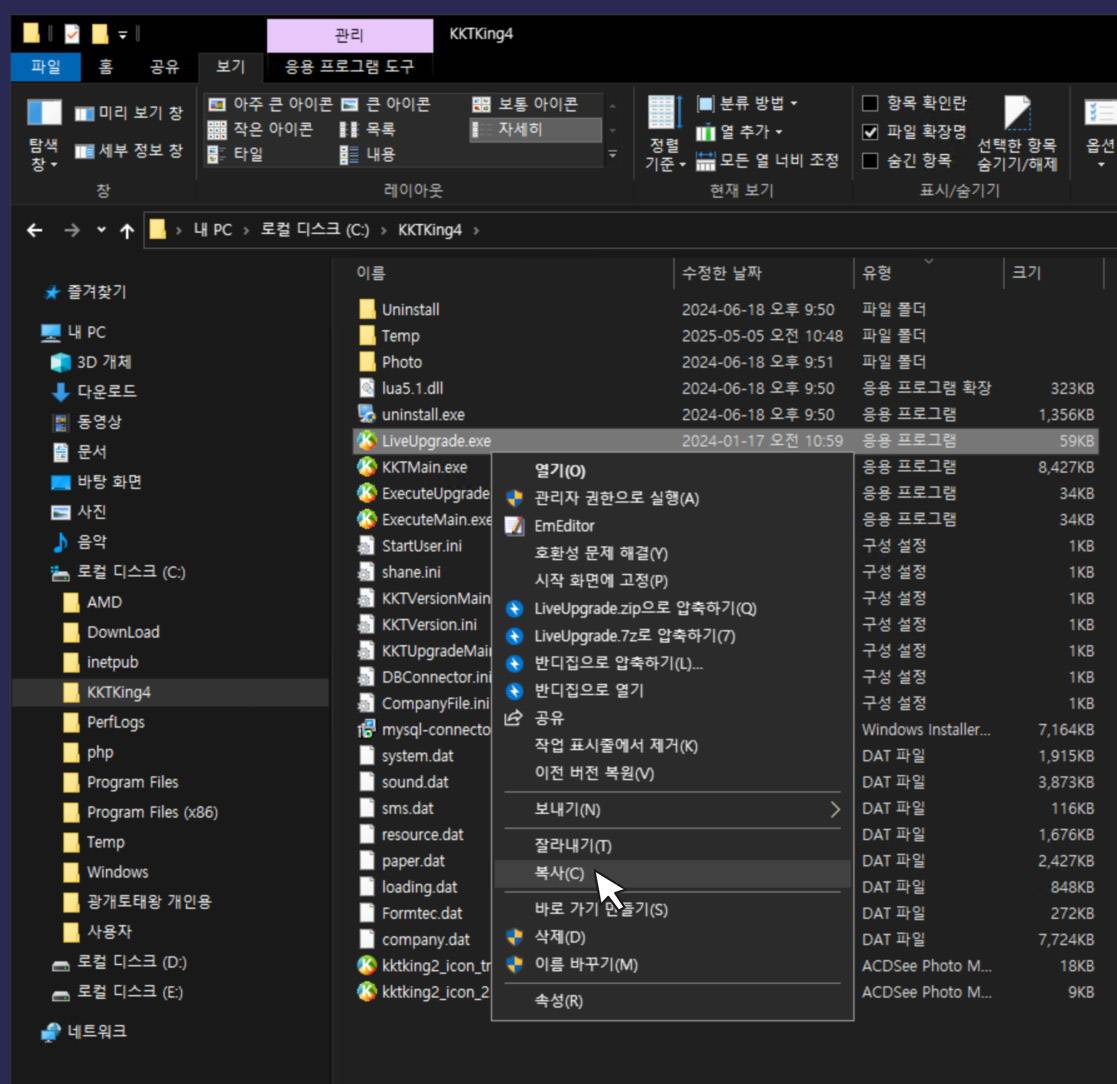
Task: Select the Program Files folder in sidebar
Action: coord(132,782)
